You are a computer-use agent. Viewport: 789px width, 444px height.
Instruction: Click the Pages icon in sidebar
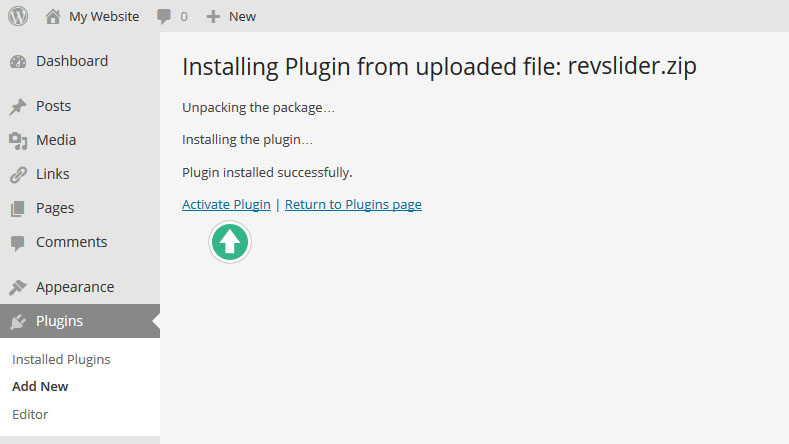[18, 209]
